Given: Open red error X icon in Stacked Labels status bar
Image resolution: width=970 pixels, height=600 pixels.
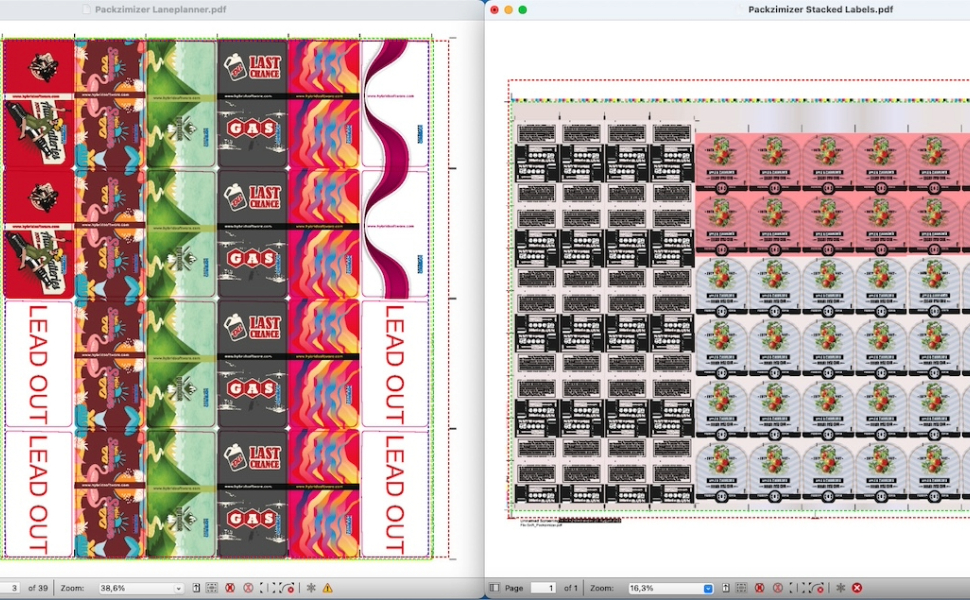Looking at the screenshot, I should 857,588.
